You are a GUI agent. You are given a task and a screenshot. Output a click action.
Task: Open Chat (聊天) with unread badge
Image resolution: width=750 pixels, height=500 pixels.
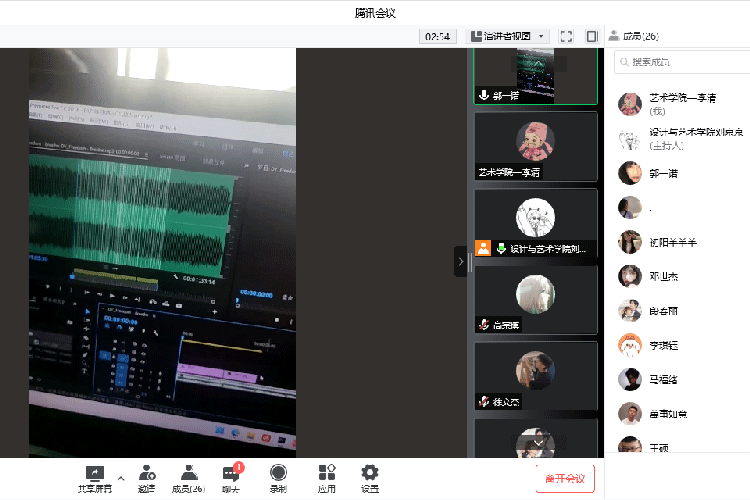tap(231, 477)
